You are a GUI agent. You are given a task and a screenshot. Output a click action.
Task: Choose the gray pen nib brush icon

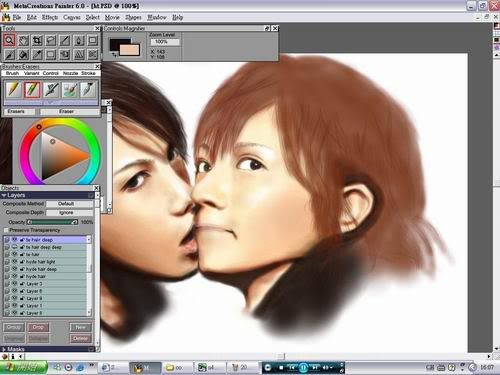(88, 89)
